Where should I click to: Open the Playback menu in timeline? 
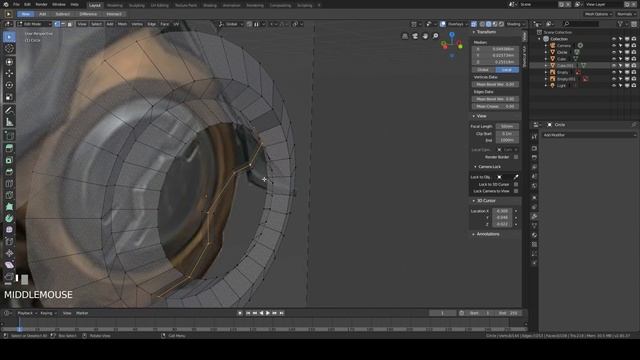[27, 313]
